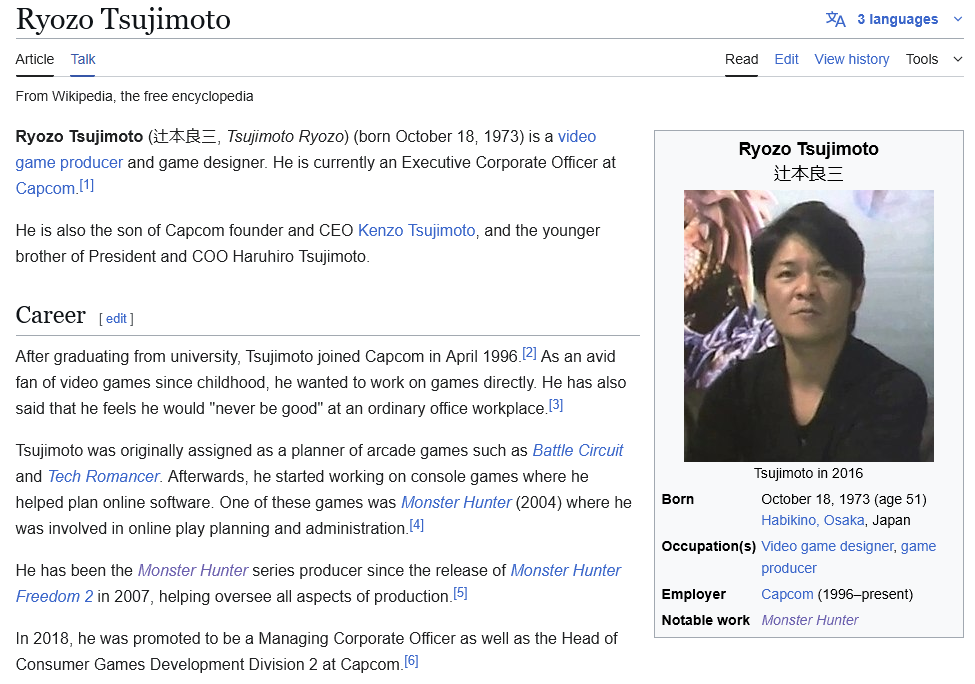The image size is (975, 684).
Task: Open the Tech Romancer link
Action: point(104,476)
